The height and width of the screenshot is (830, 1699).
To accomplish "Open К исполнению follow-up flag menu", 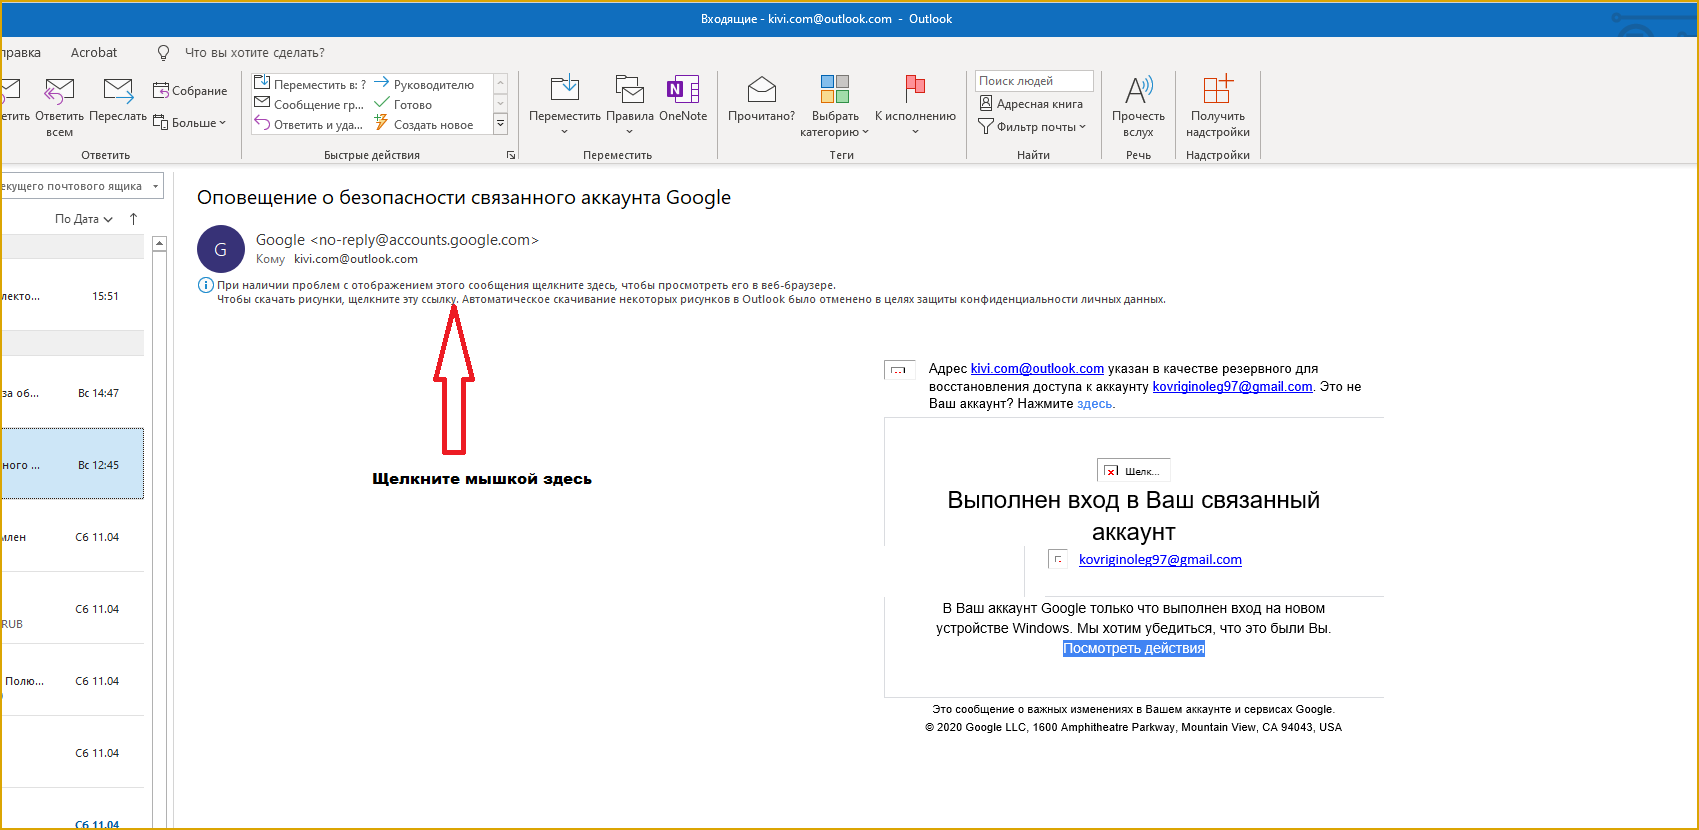I will pyautogui.click(x=915, y=105).
